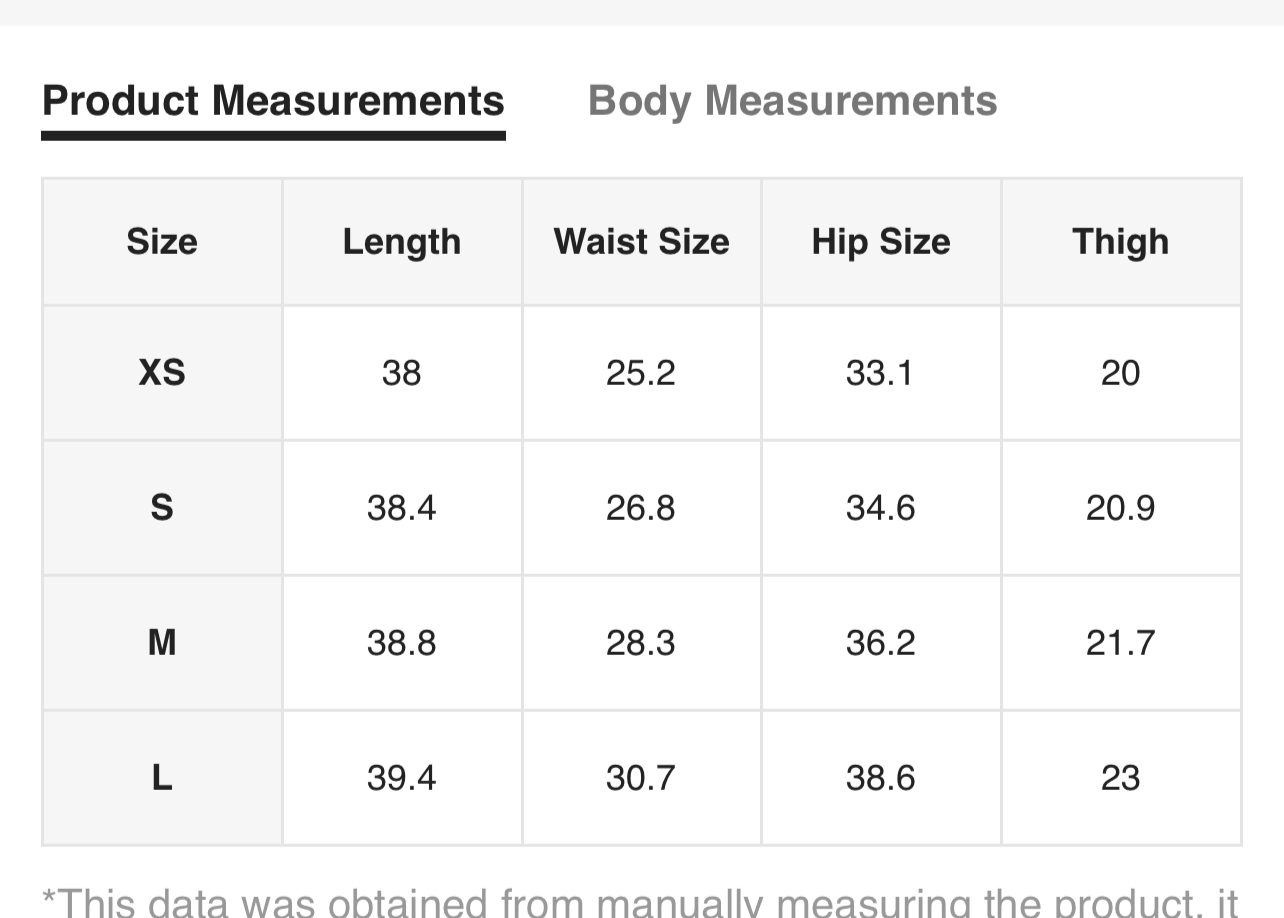
Task: Click the Size column header
Action: 162,242
